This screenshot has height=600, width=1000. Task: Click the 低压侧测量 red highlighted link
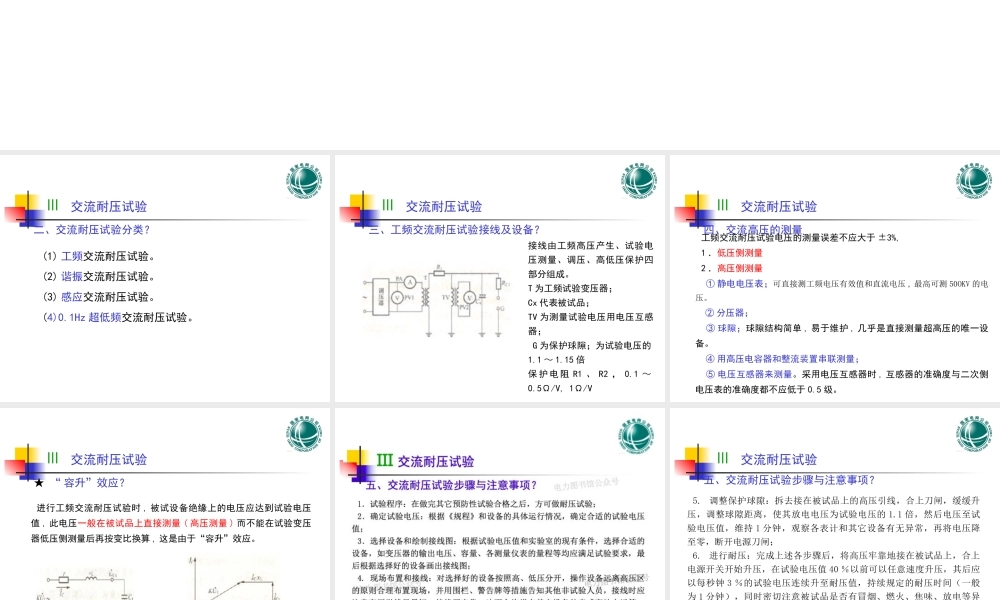(x=741, y=253)
